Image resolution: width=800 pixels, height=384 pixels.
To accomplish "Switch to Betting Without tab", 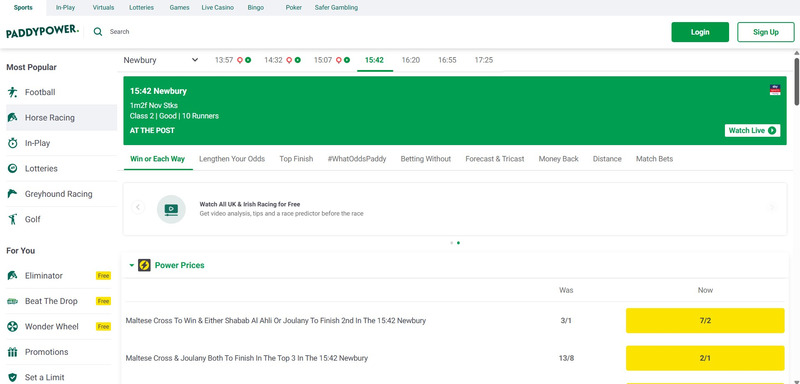I will click(x=426, y=159).
